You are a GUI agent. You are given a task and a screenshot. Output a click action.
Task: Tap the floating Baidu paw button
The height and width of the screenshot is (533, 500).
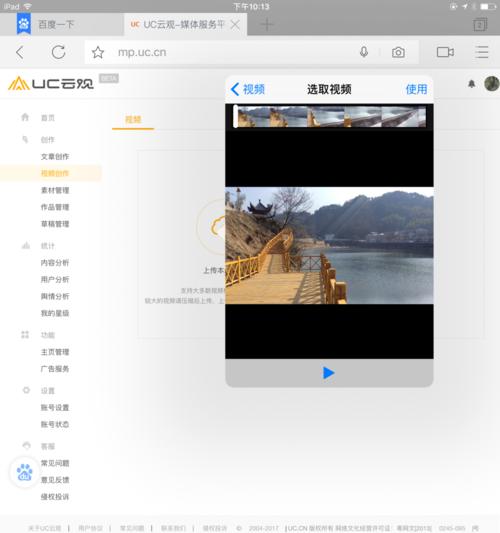[24, 472]
